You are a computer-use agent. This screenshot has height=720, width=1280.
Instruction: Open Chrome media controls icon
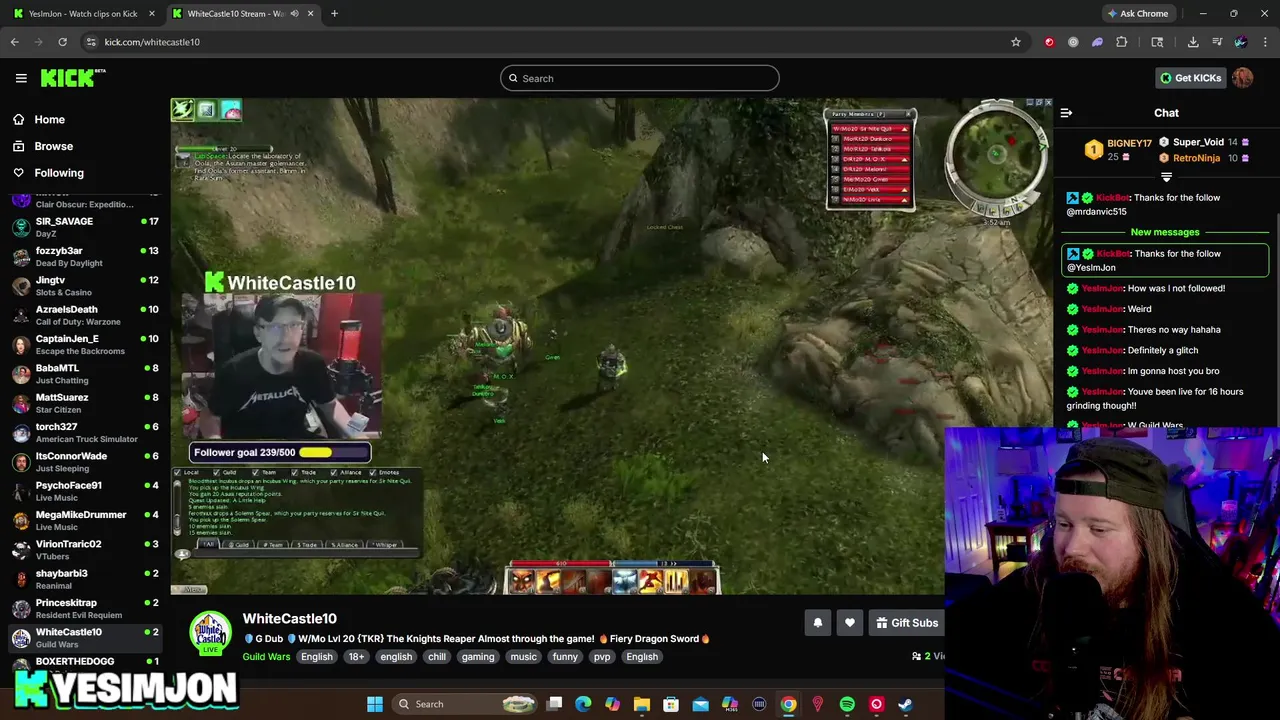[1217, 42]
